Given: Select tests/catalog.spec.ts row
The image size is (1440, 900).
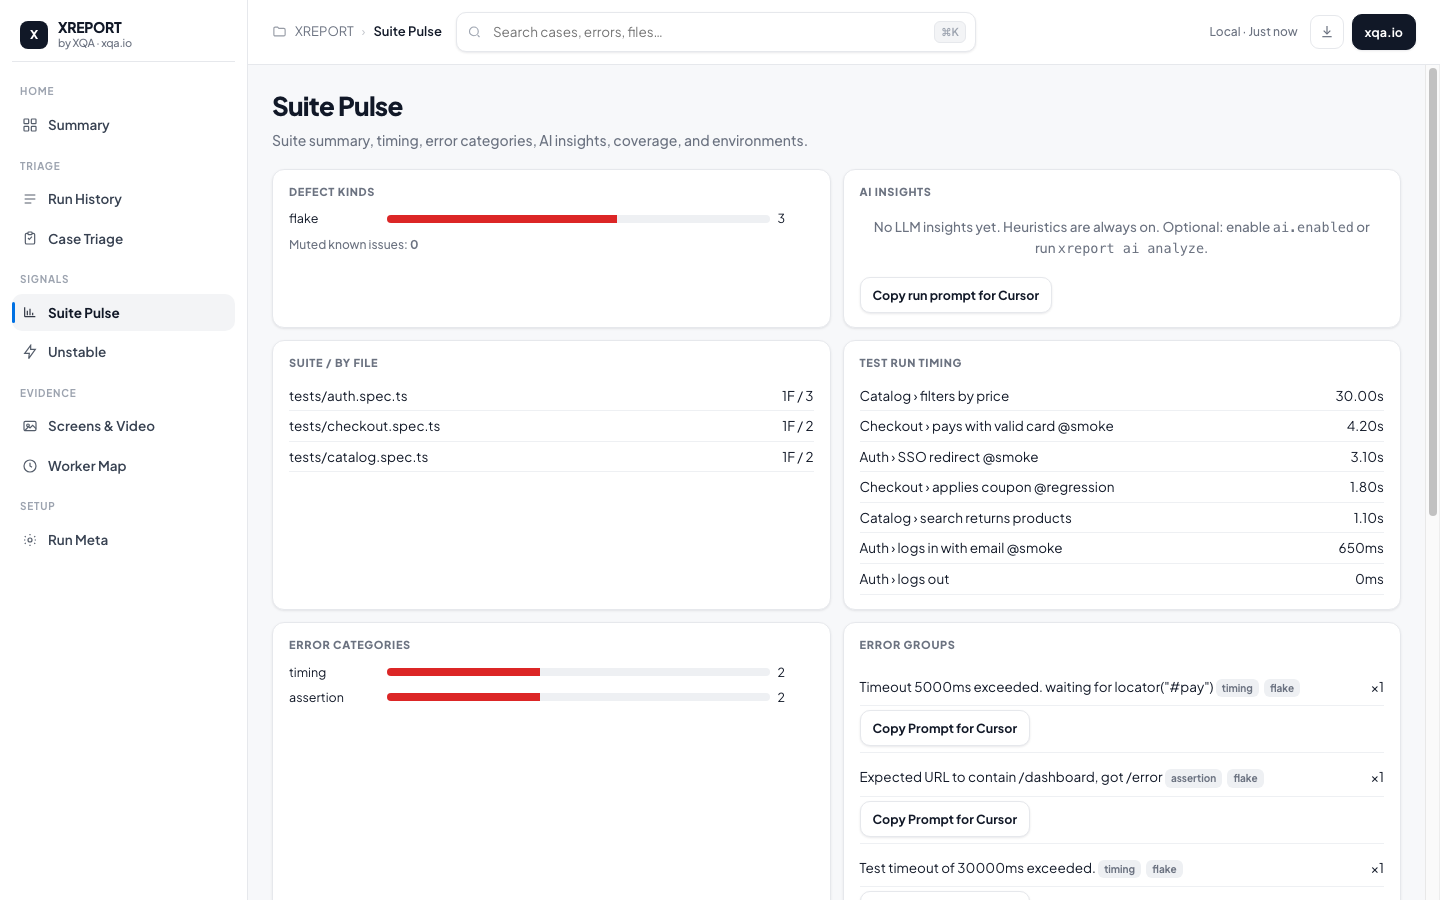Looking at the screenshot, I should click(x=551, y=457).
